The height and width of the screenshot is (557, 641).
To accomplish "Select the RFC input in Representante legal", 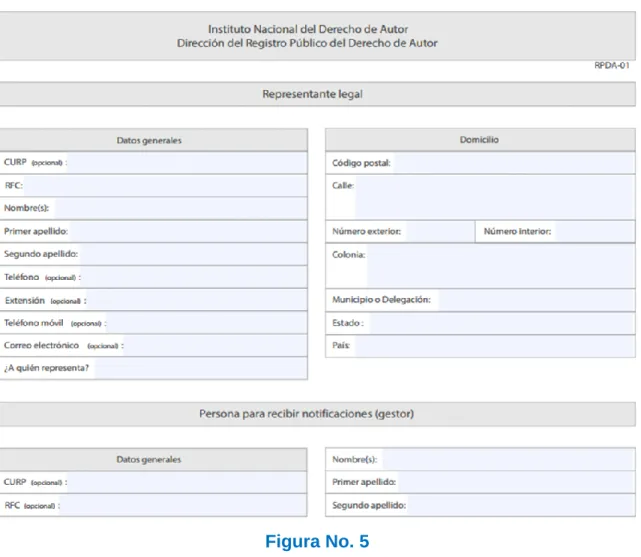I will point(165,186).
